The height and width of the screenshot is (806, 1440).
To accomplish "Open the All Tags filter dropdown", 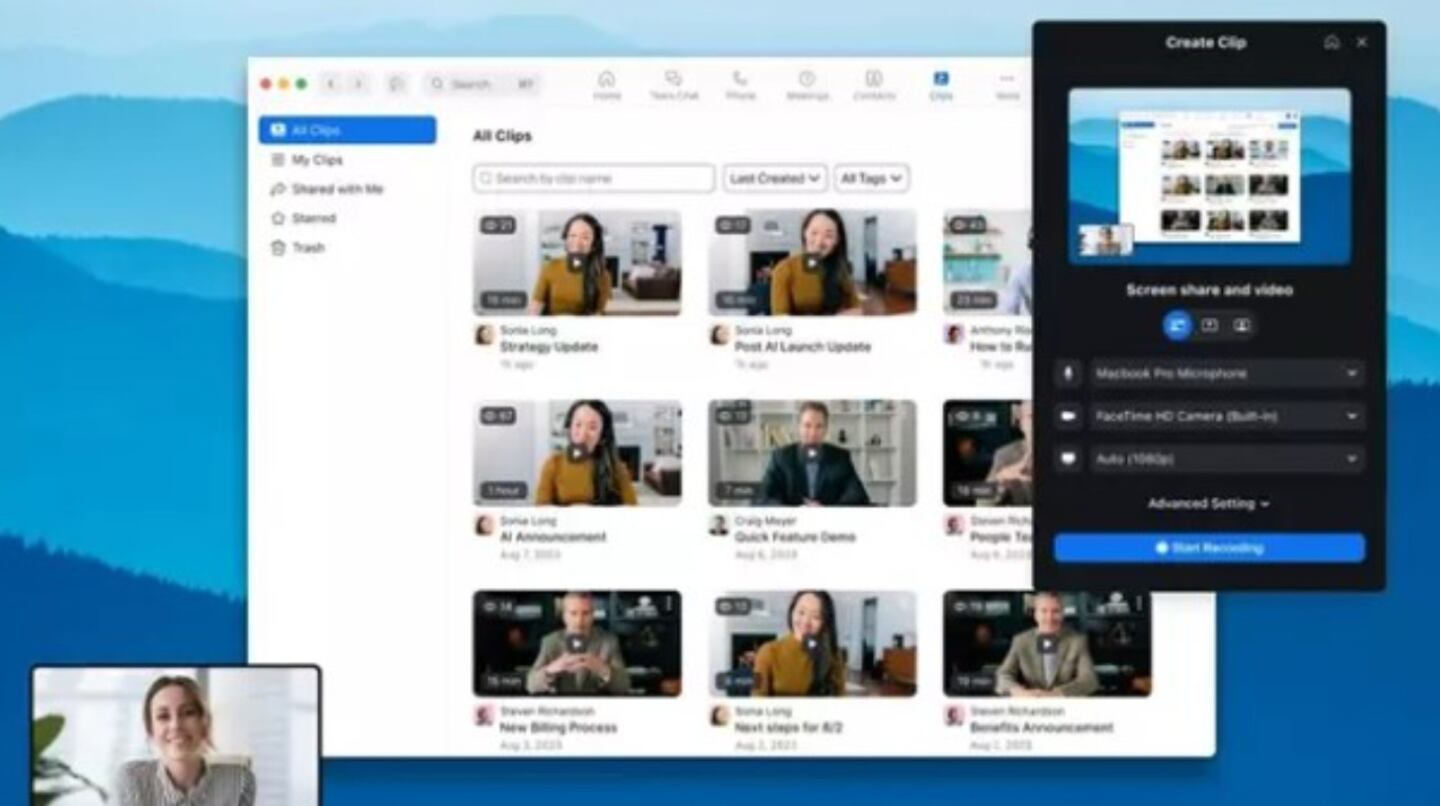I will click(x=871, y=178).
